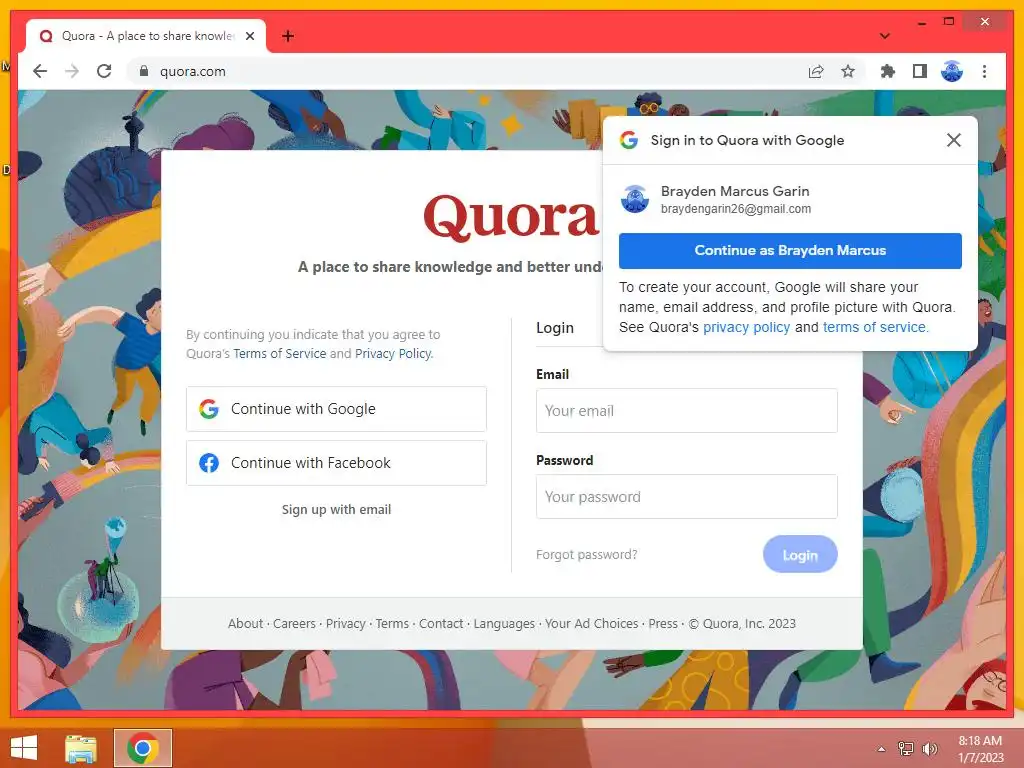Click Continue with Google button
Viewport: 1024px width, 768px height.
click(336, 409)
